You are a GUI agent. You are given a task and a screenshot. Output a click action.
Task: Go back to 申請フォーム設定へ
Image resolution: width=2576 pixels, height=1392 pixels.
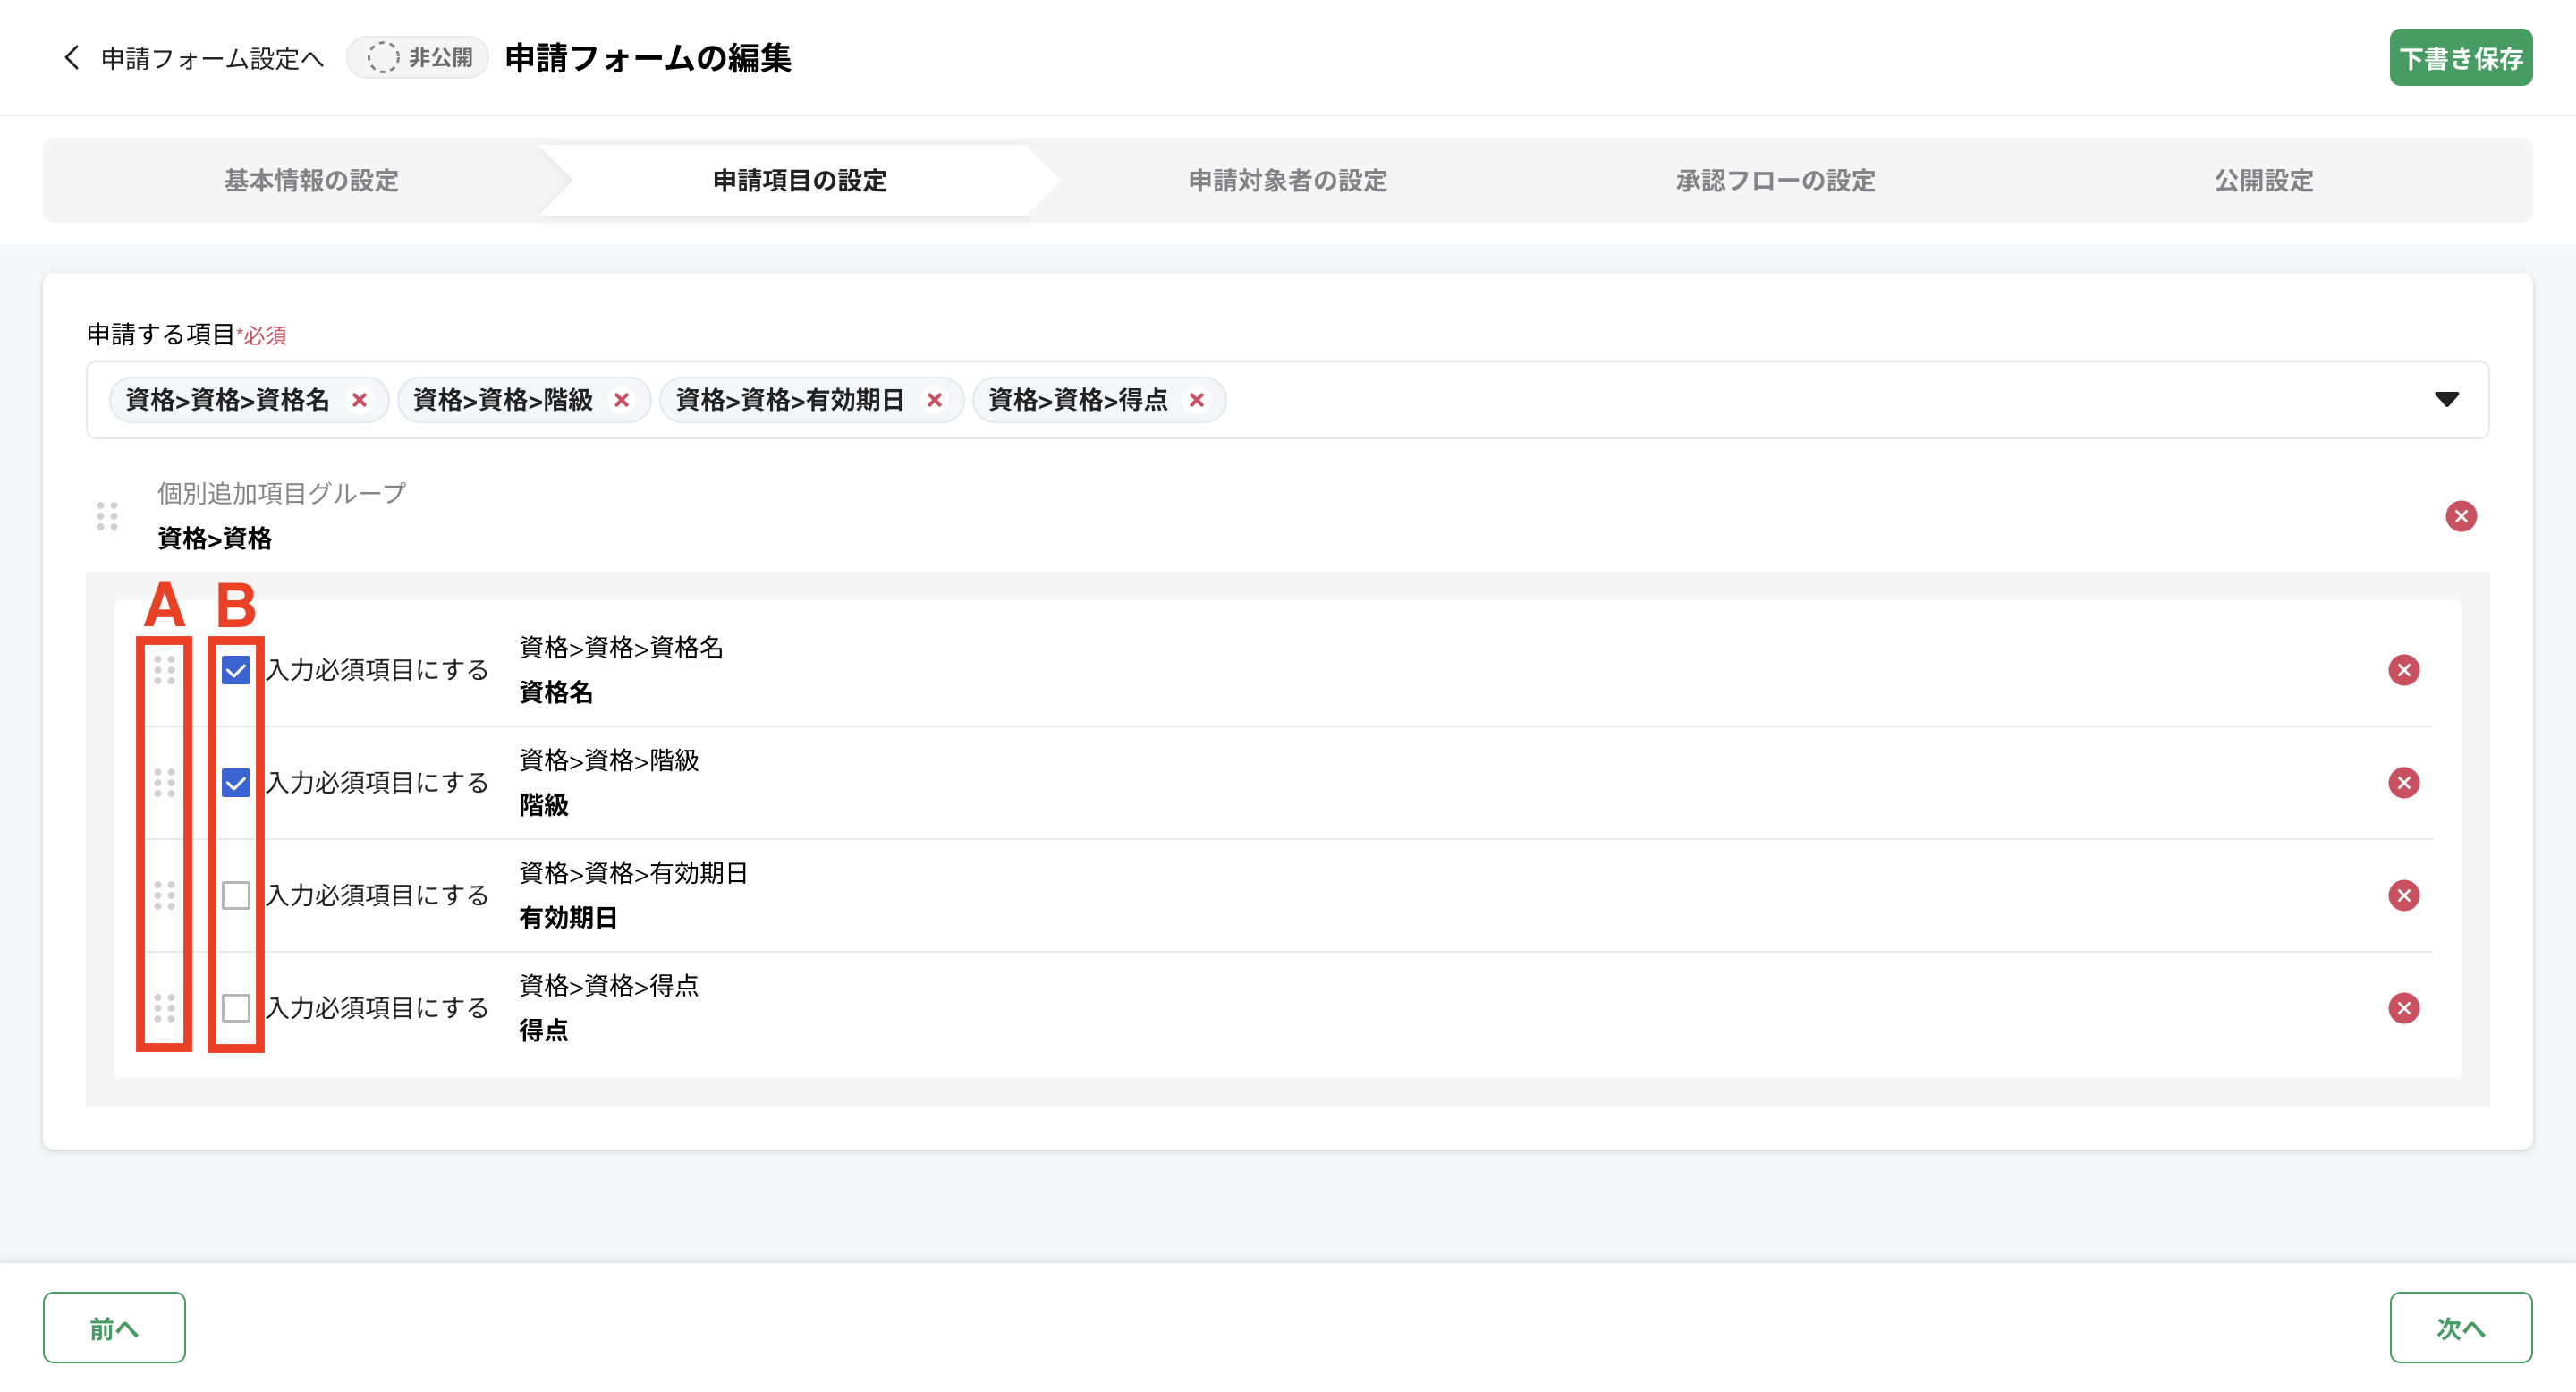pos(194,58)
